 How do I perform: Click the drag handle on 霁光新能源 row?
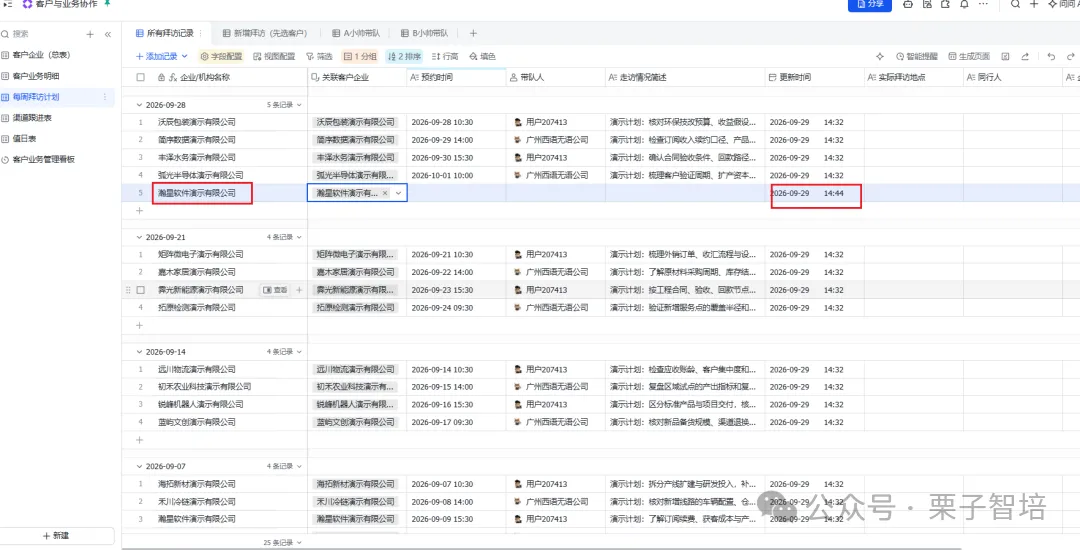coord(128,290)
